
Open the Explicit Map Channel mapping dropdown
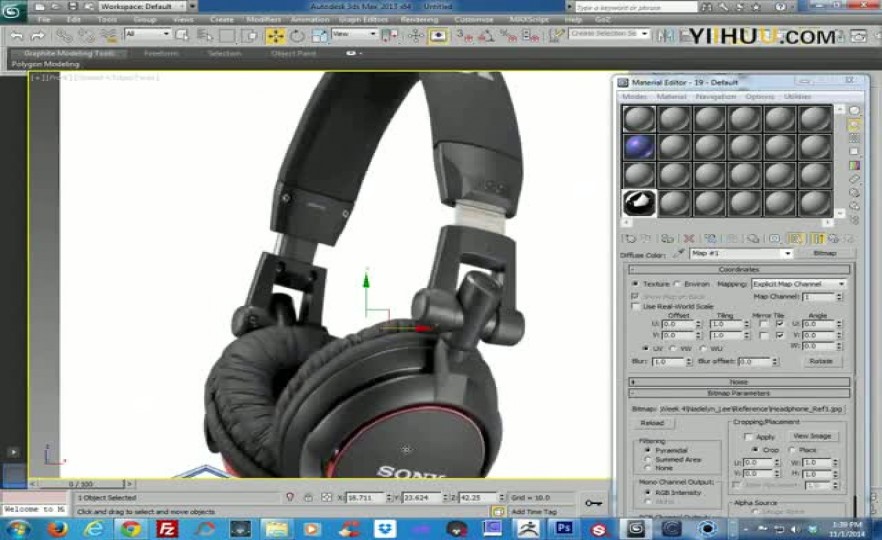(x=842, y=284)
